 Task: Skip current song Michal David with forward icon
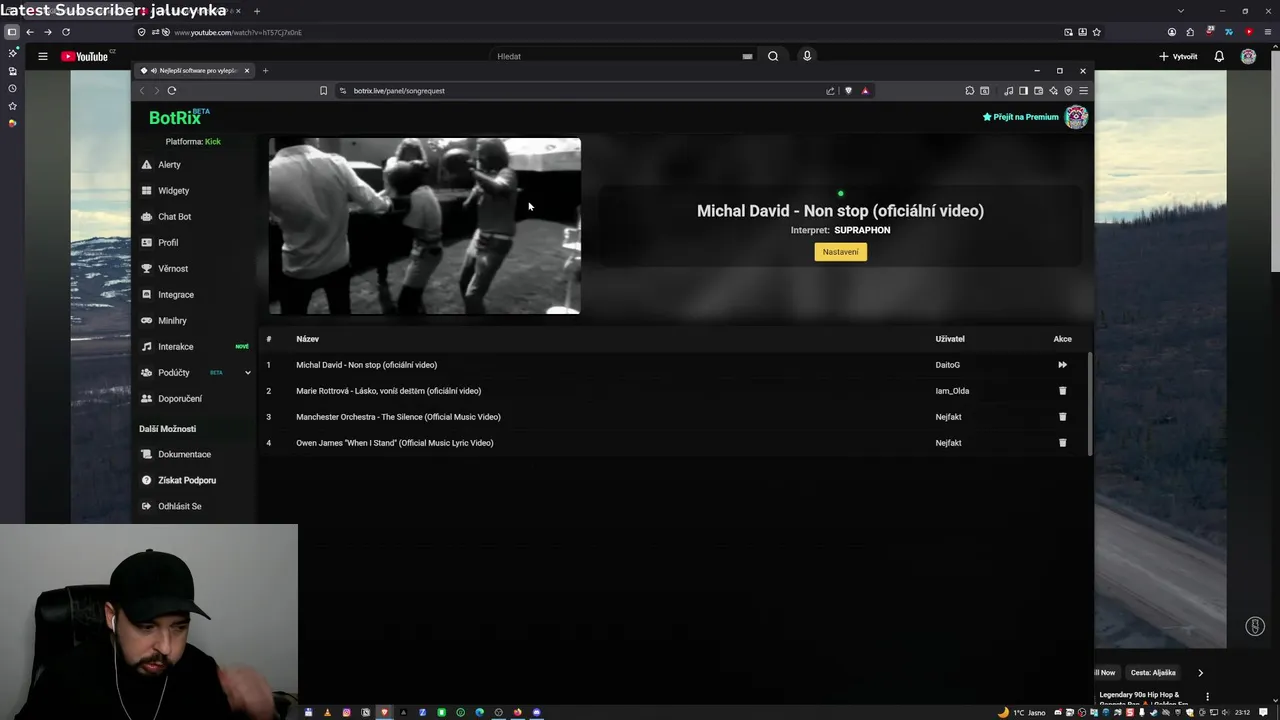click(1062, 365)
